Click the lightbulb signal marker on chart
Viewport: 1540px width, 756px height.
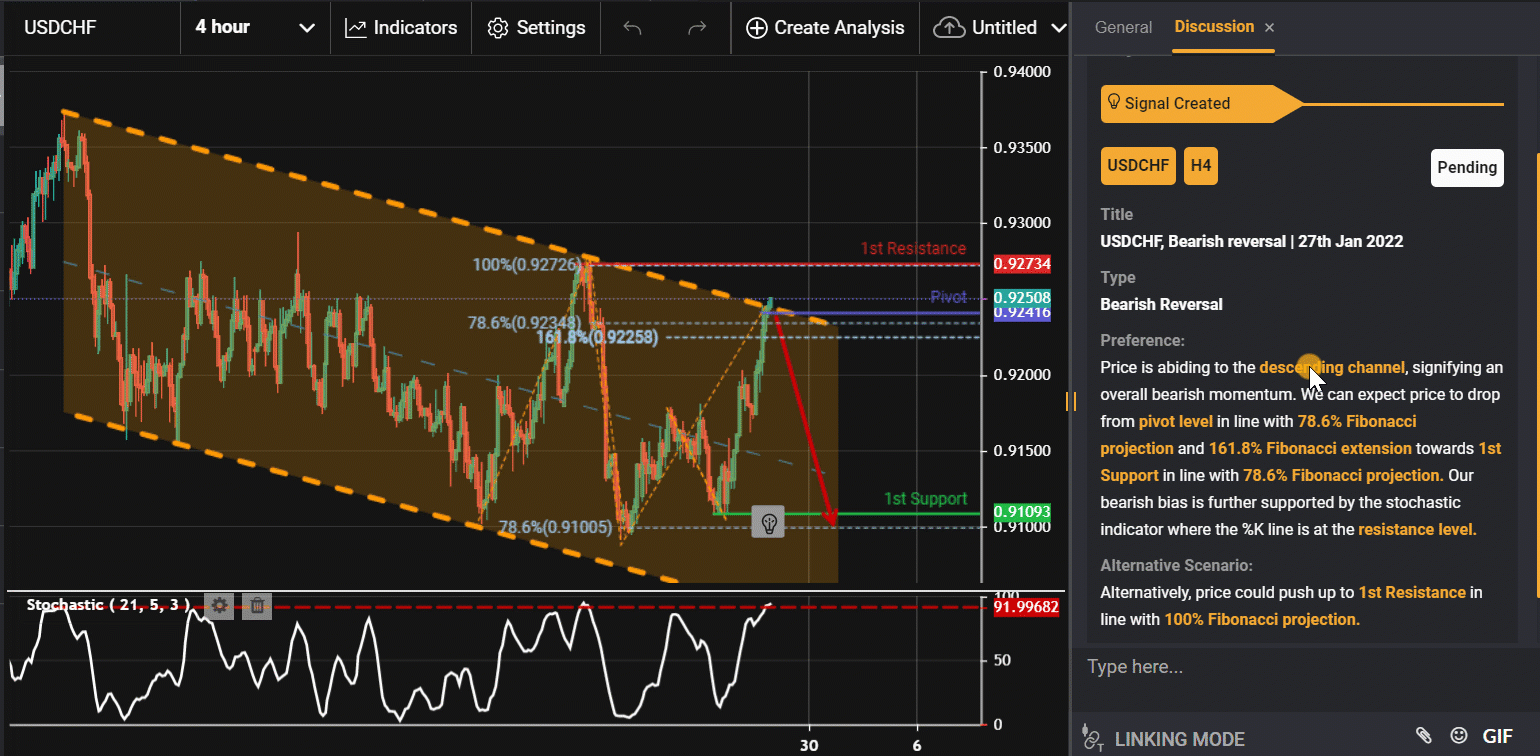768,522
